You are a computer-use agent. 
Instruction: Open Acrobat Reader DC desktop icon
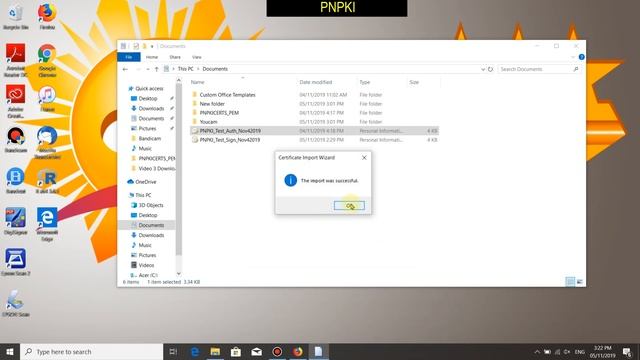point(16,60)
